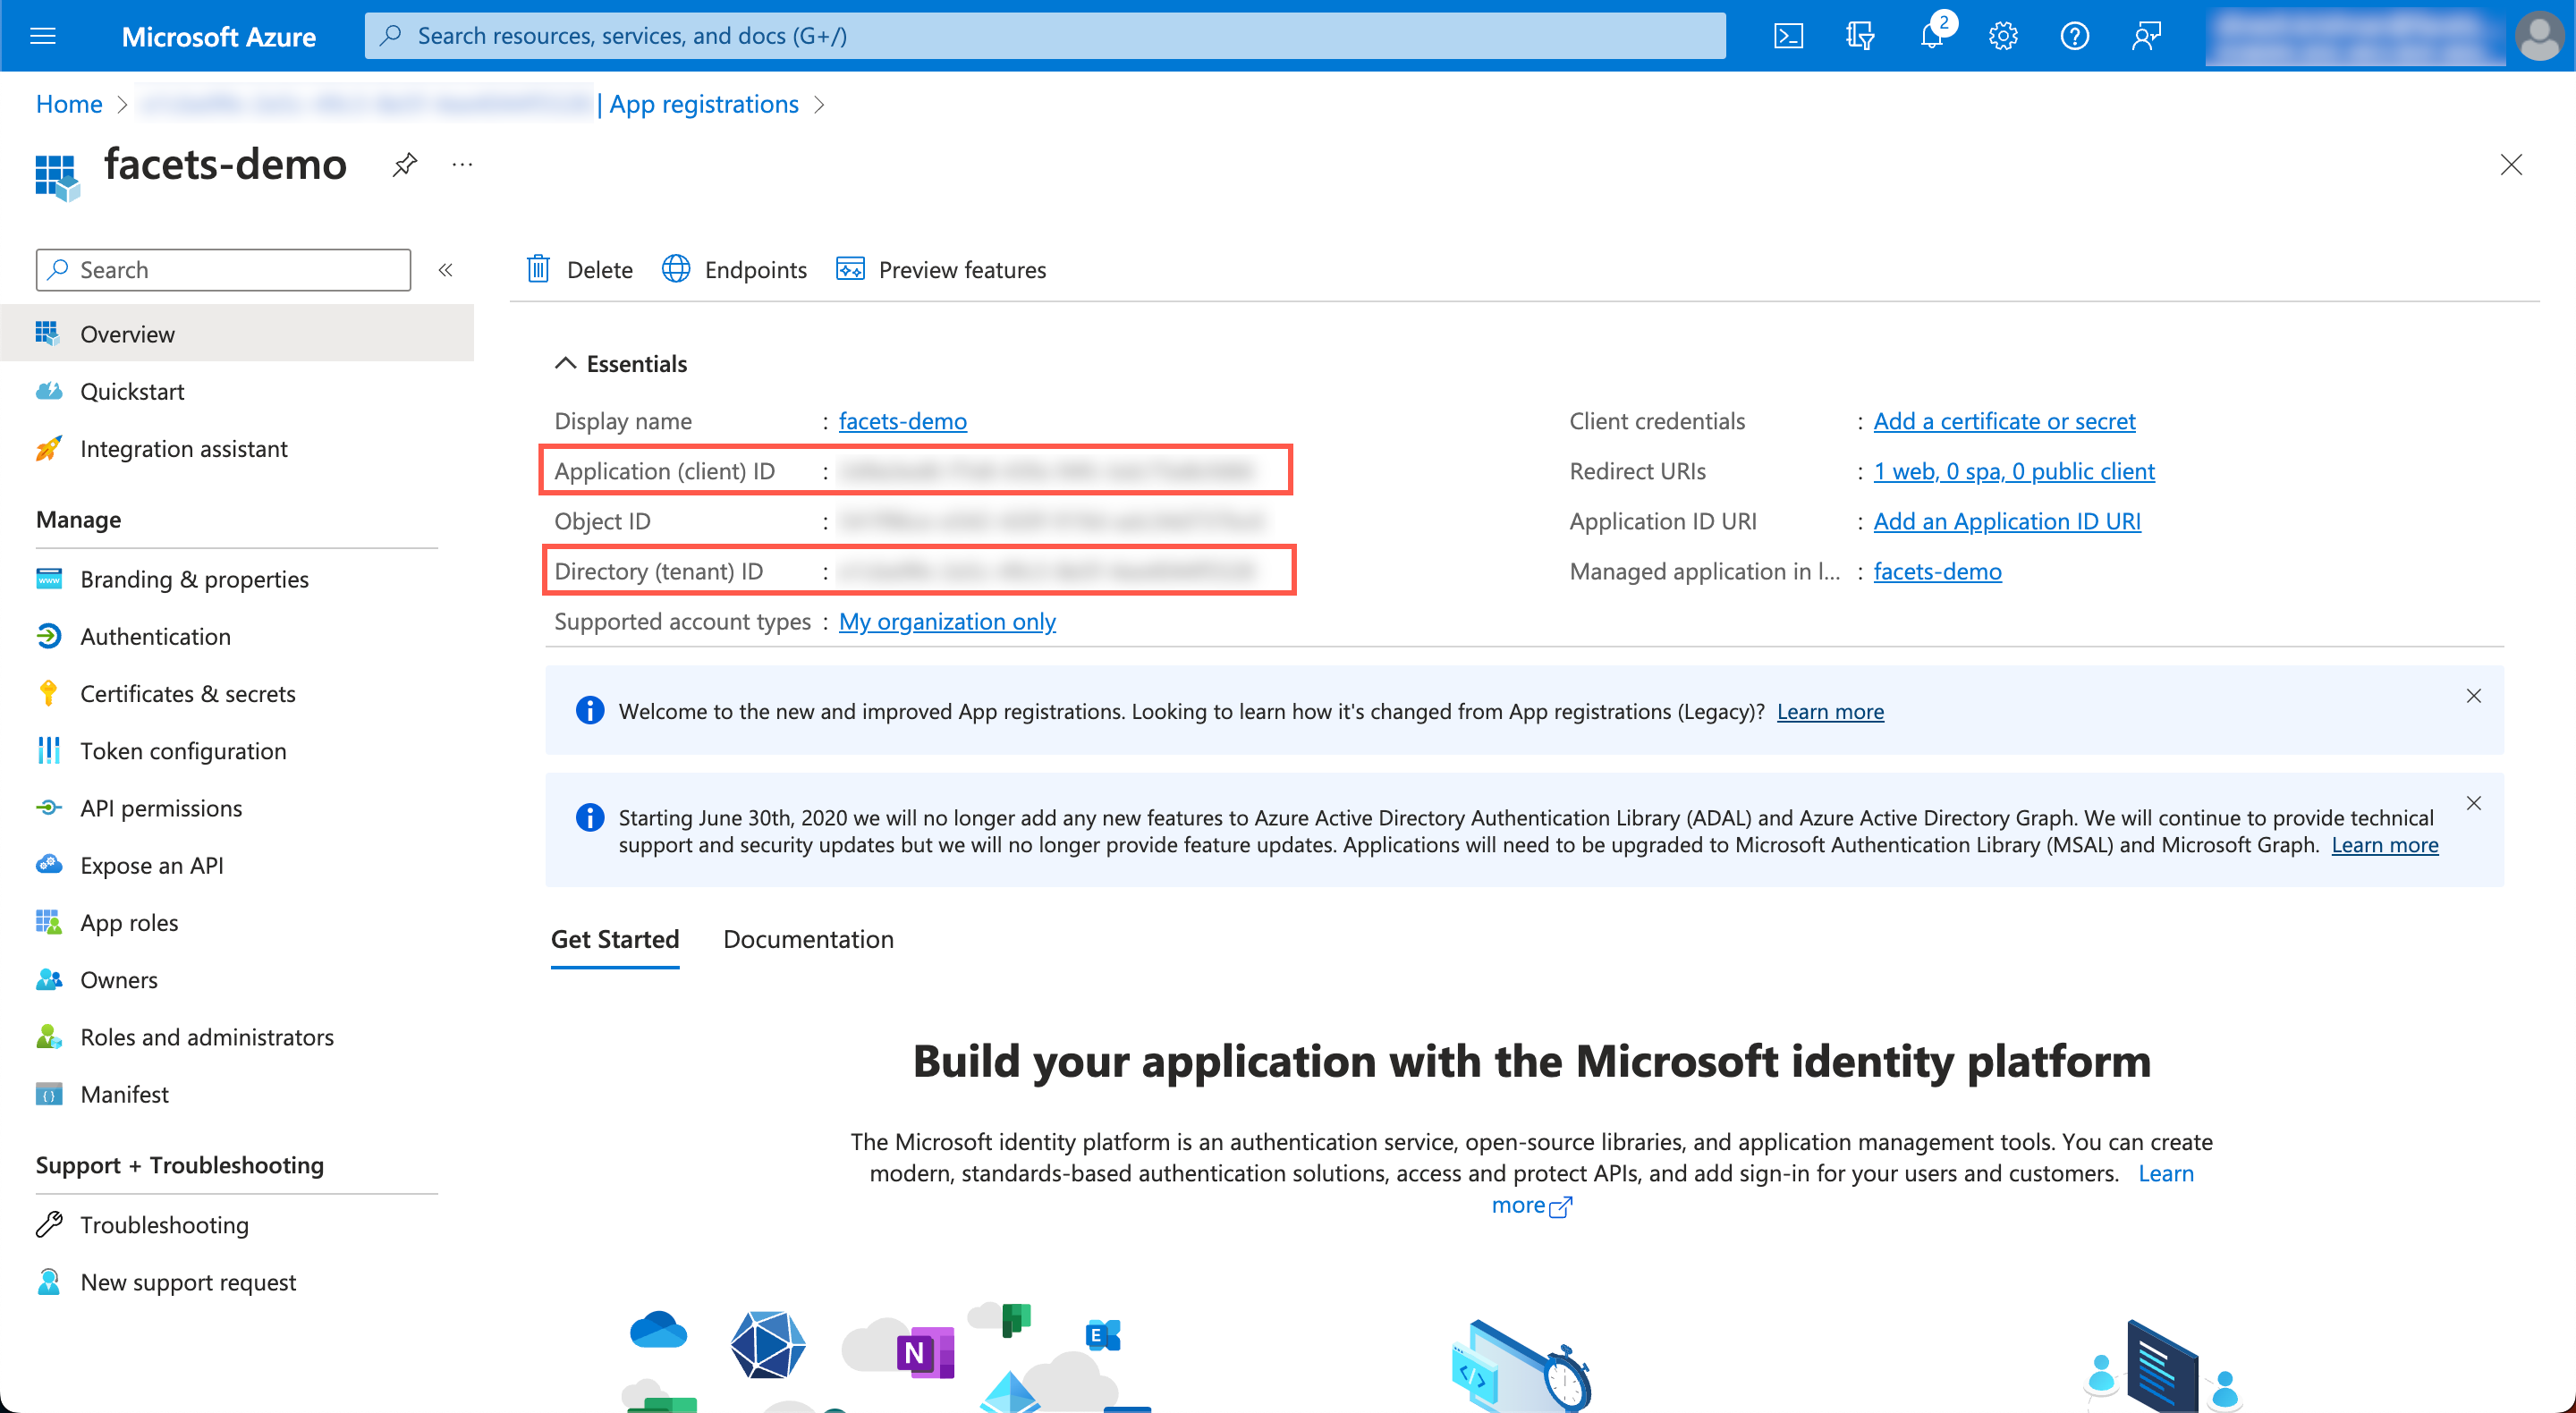Open the Endpoints pane
The width and height of the screenshot is (2576, 1413).
(734, 270)
